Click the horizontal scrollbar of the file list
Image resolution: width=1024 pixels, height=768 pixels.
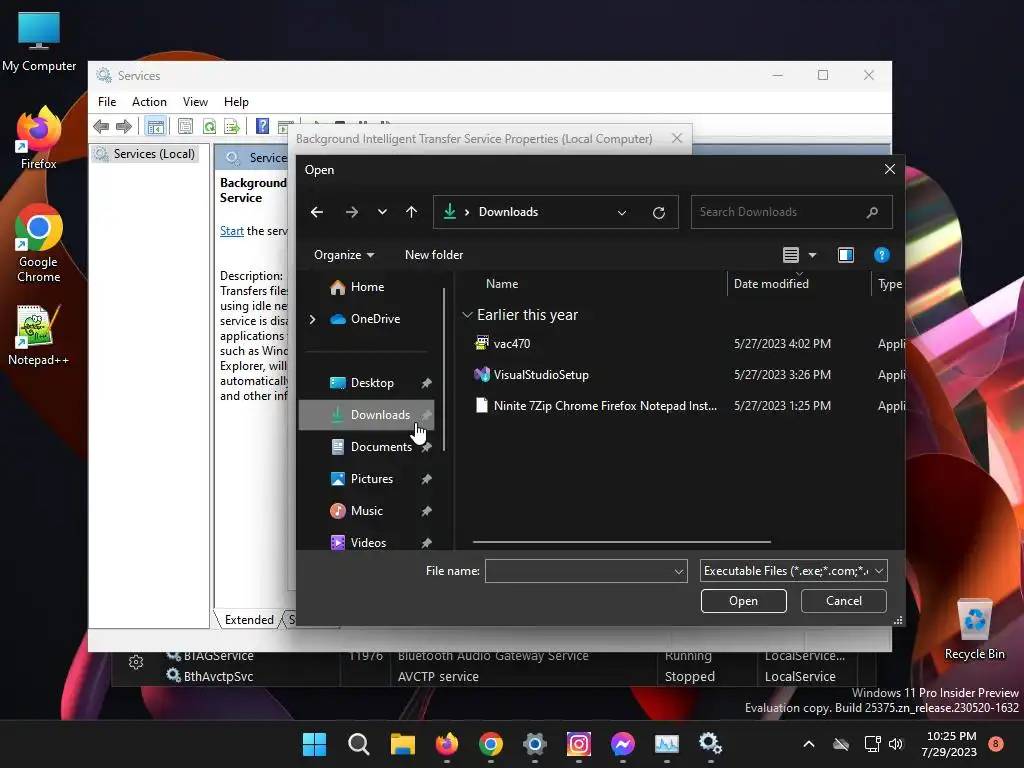pos(622,541)
